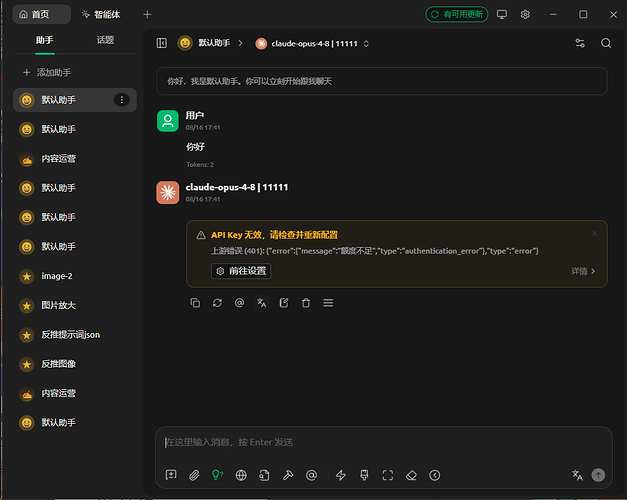627x500 pixels.
Task: Maximize the application window
Action: [x=583, y=14]
